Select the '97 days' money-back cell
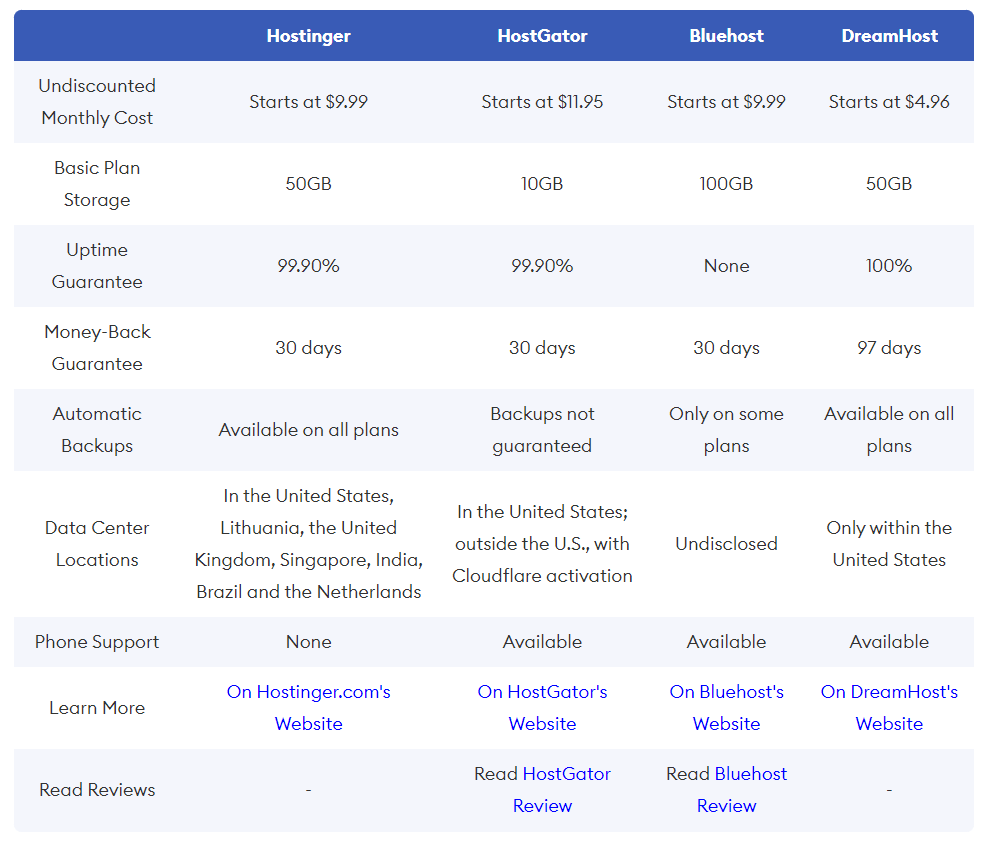 coord(889,348)
